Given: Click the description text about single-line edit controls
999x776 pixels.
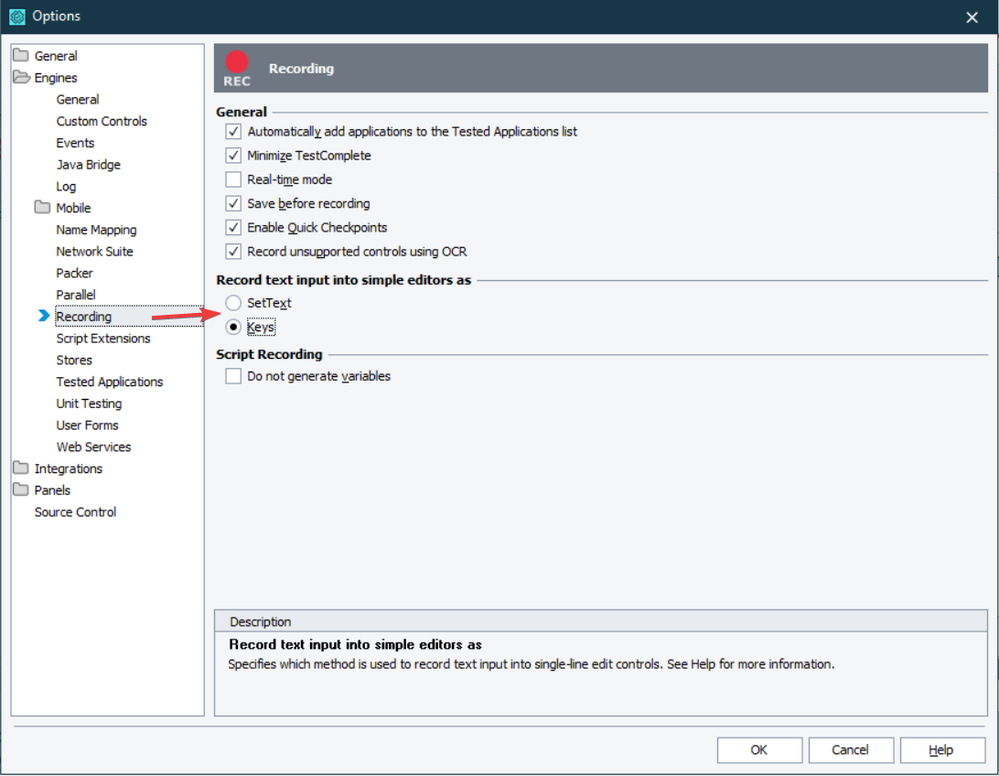Looking at the screenshot, I should 531,664.
